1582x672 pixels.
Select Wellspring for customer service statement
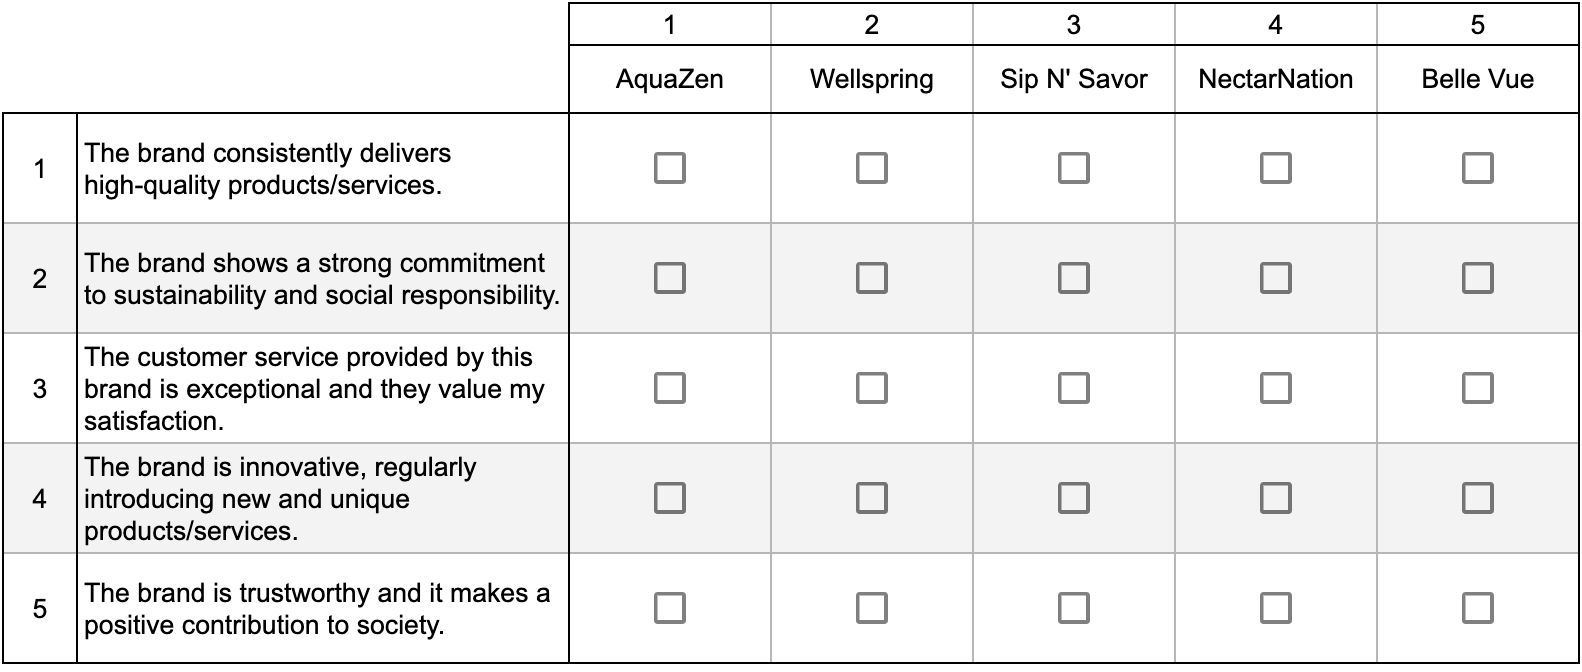[x=871, y=388]
